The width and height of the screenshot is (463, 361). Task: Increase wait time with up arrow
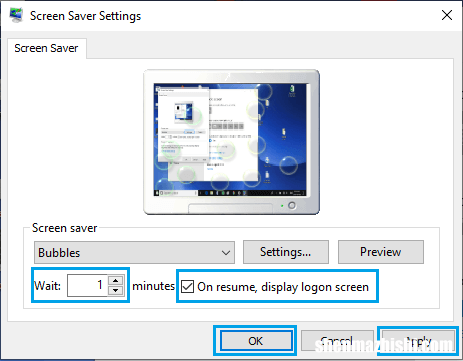[116, 280]
